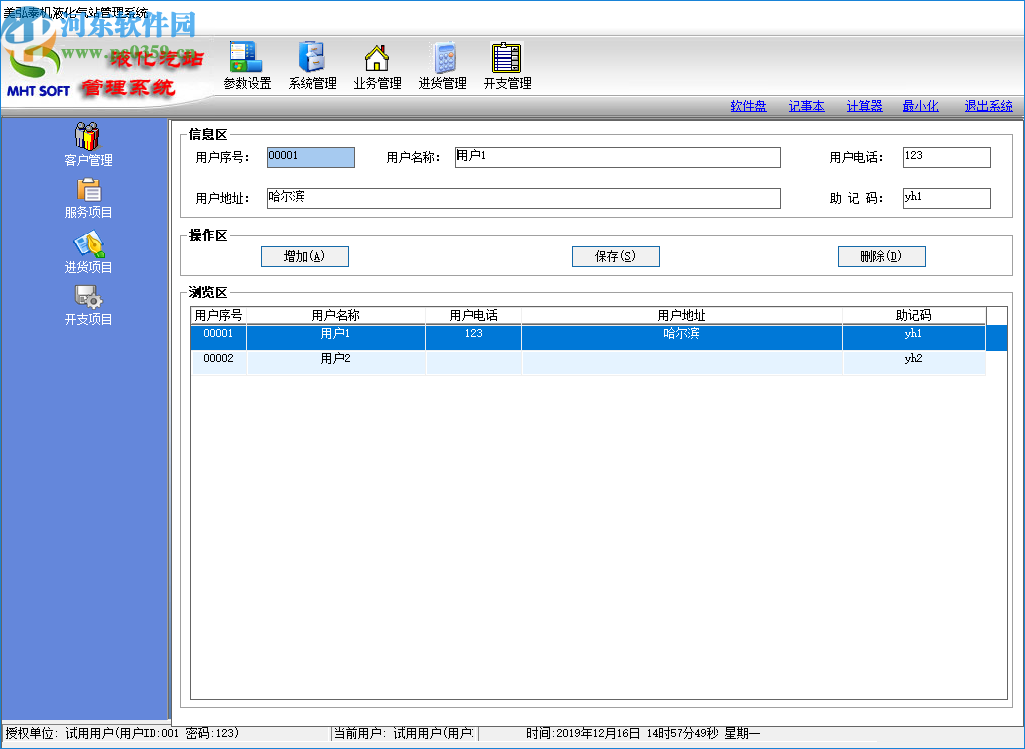Click the 哈尔滨 address cell in table
Image resolution: width=1025 pixels, height=749 pixels.
coord(682,337)
